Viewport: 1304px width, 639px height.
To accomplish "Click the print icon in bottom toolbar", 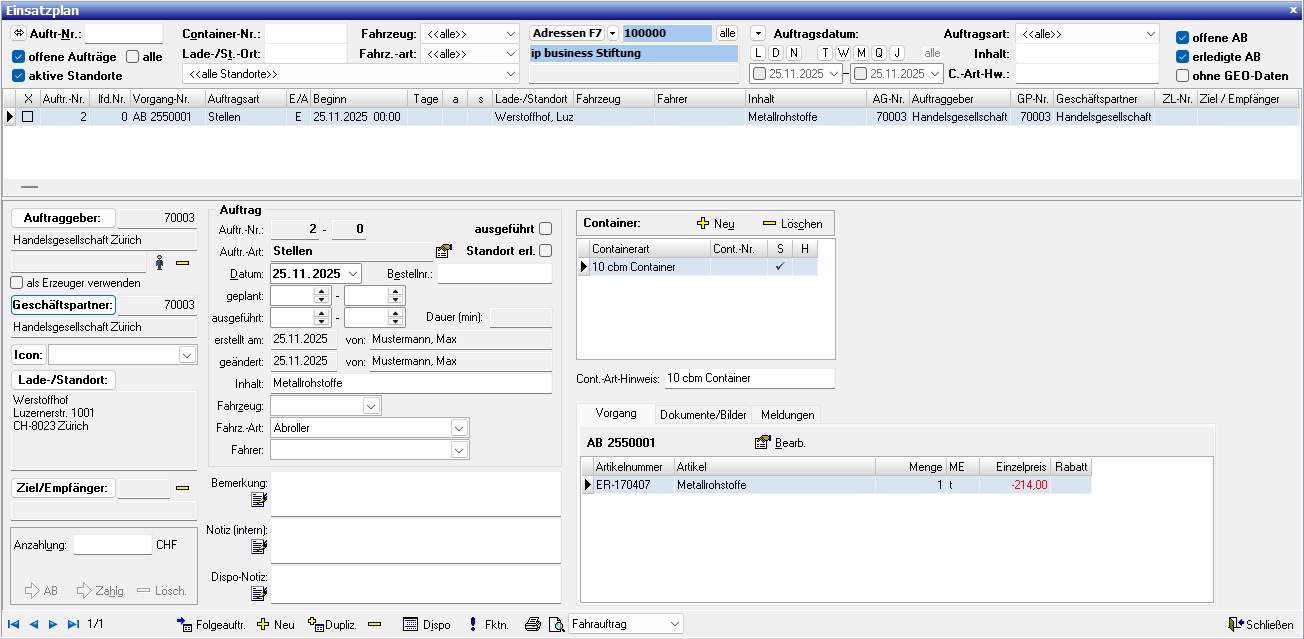I will pos(533,624).
